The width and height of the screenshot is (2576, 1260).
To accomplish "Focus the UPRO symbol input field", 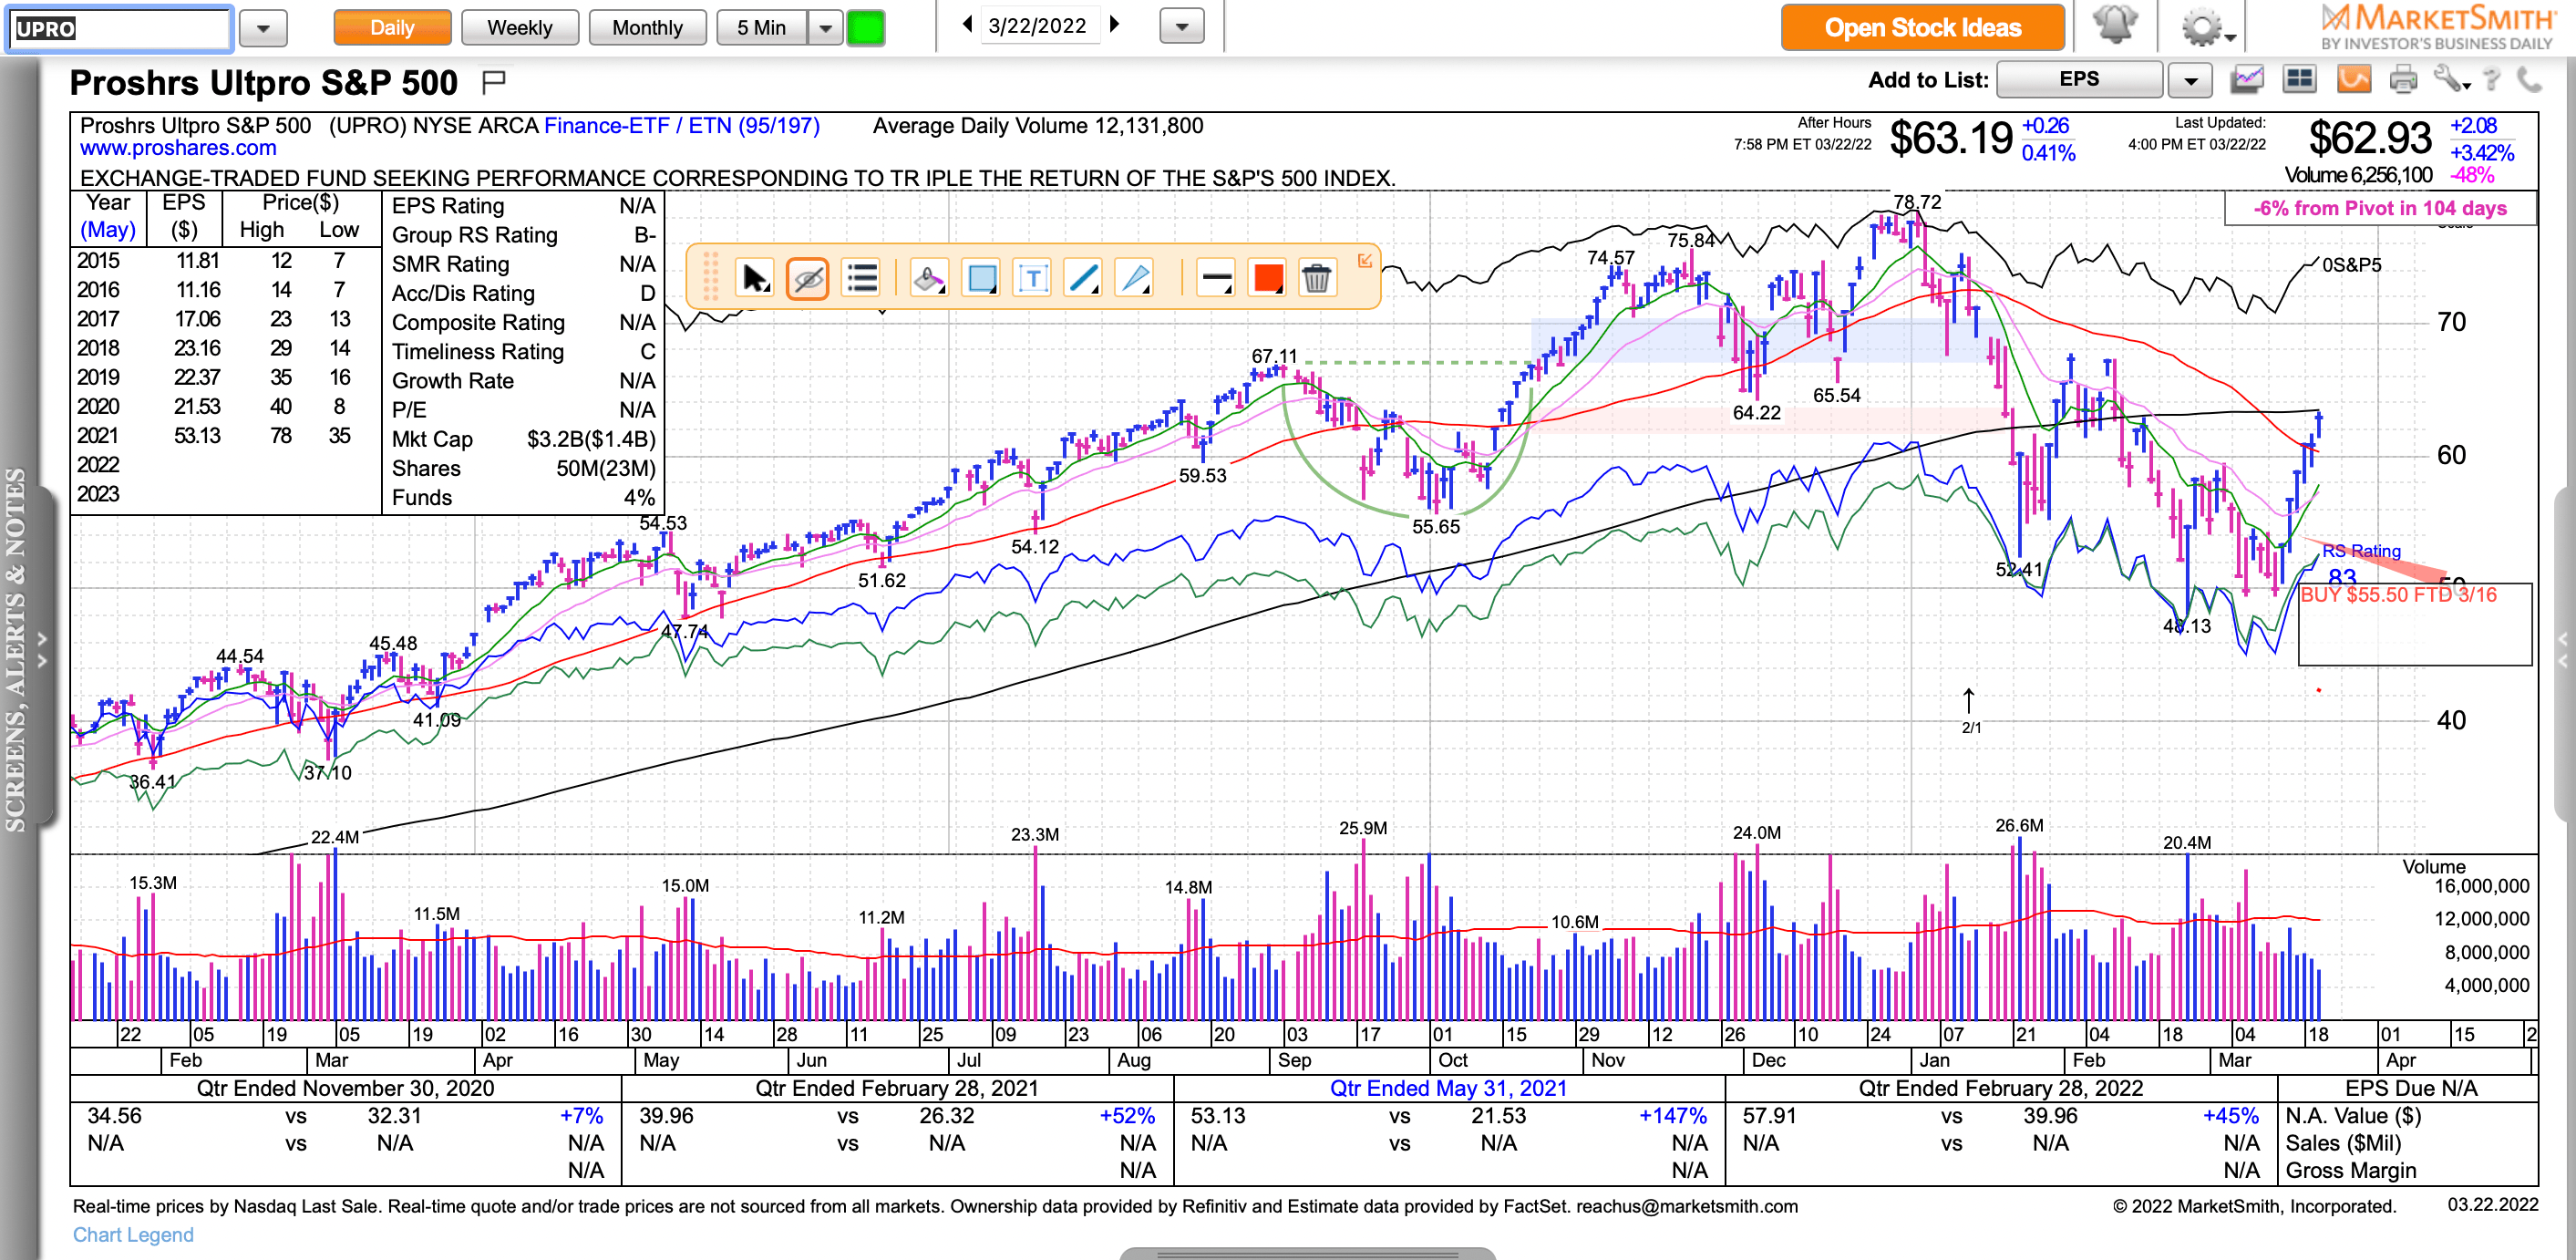I will pyautogui.click(x=120, y=28).
